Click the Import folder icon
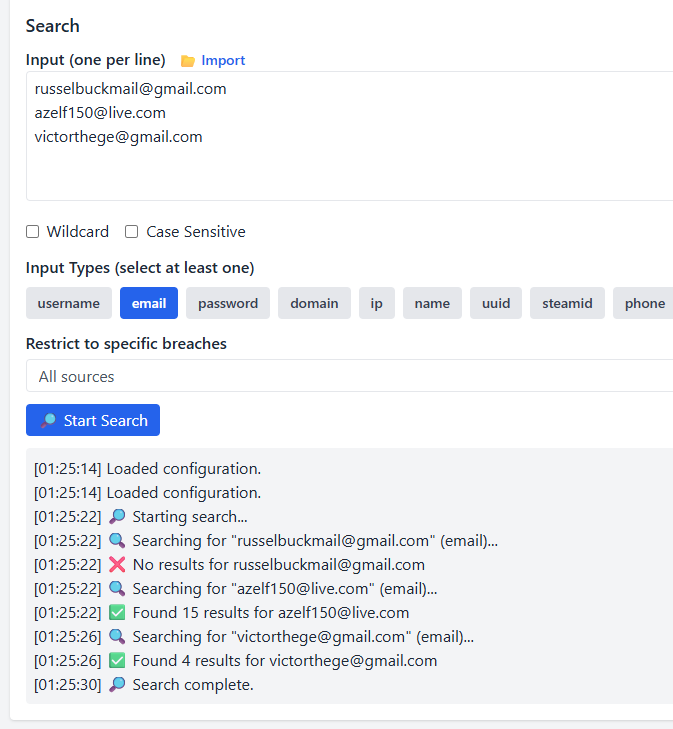 187,61
